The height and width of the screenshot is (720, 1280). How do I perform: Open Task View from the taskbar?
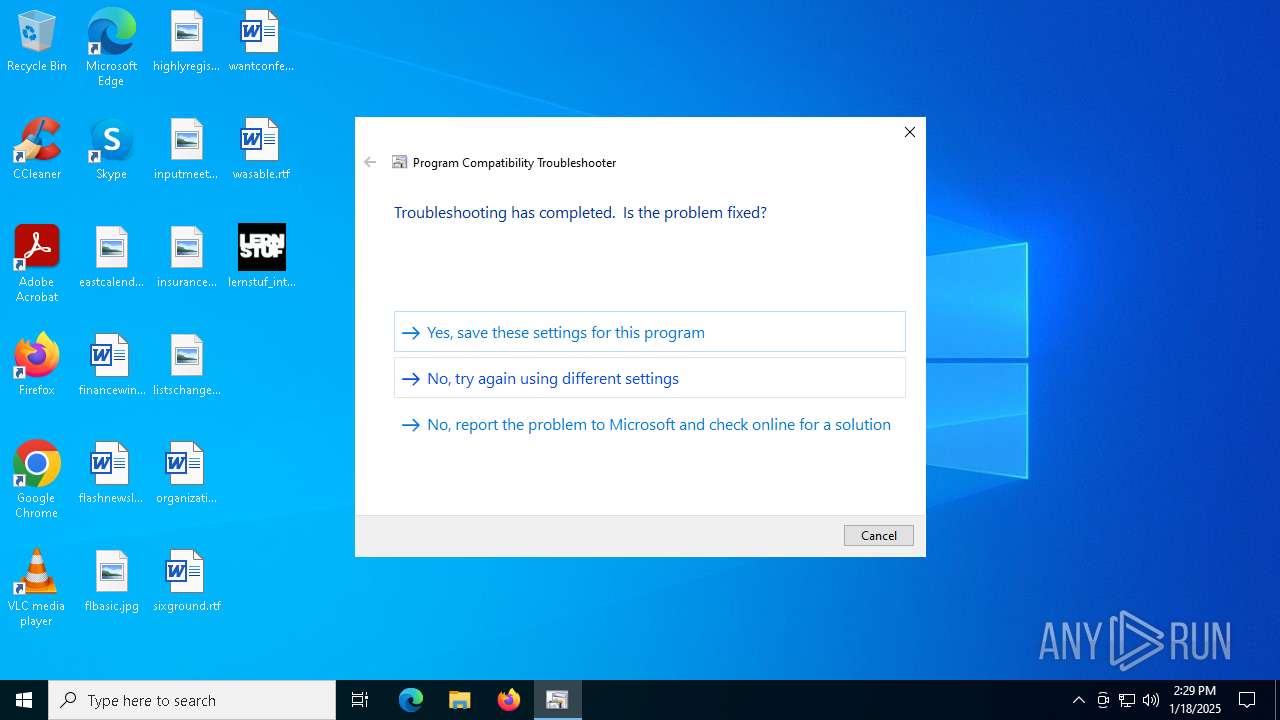(x=360, y=700)
